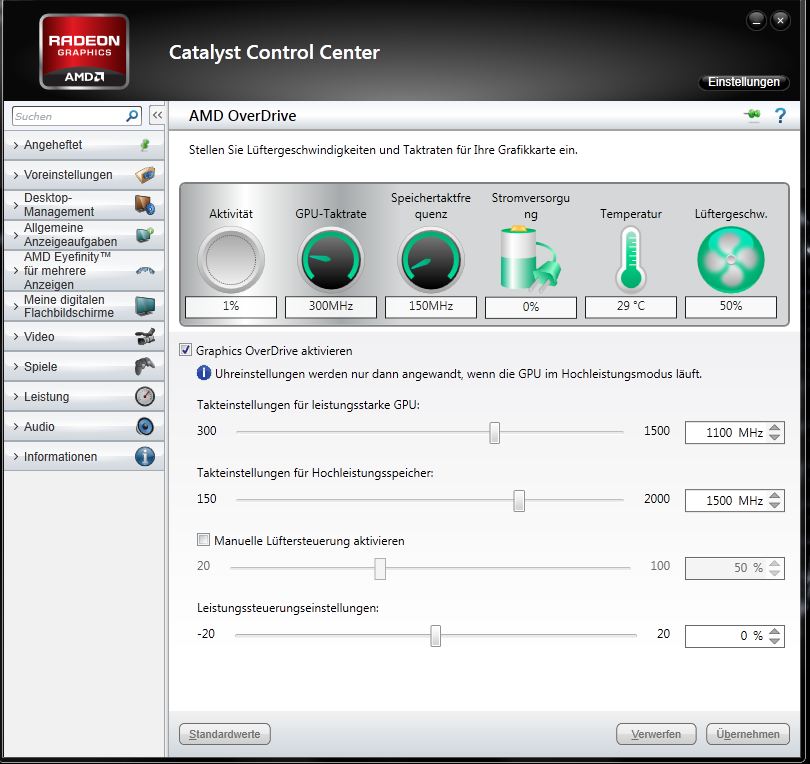Expand AMD Eyefinity für mehrere Anzeigen

coord(16,271)
